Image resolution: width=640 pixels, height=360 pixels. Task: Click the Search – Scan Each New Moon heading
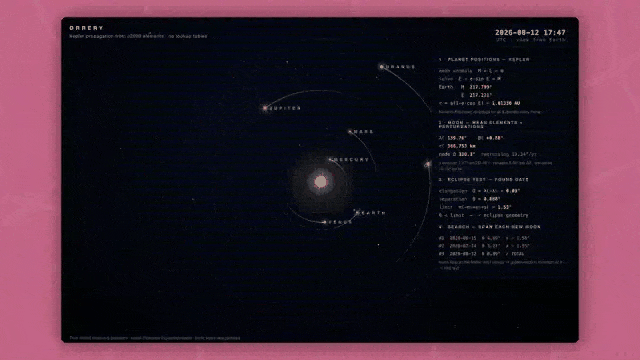(x=490, y=227)
